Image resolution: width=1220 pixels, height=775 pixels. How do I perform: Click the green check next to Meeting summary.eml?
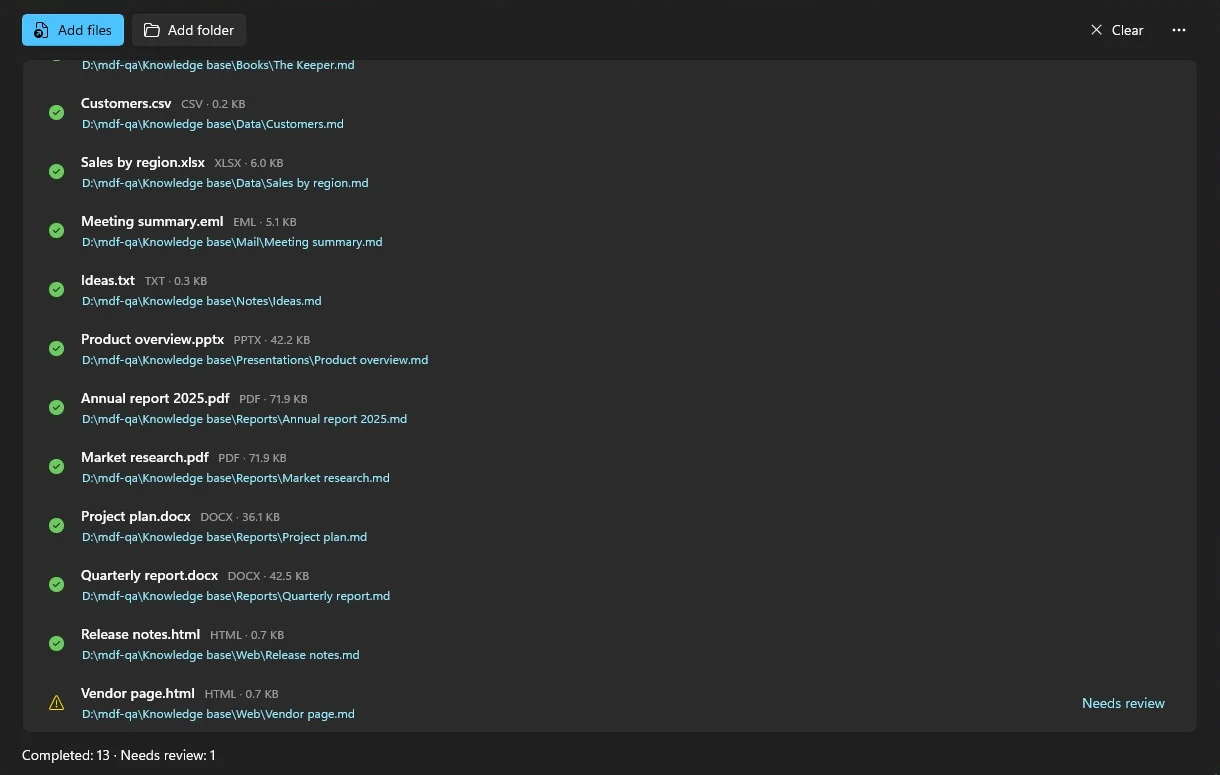tap(57, 231)
